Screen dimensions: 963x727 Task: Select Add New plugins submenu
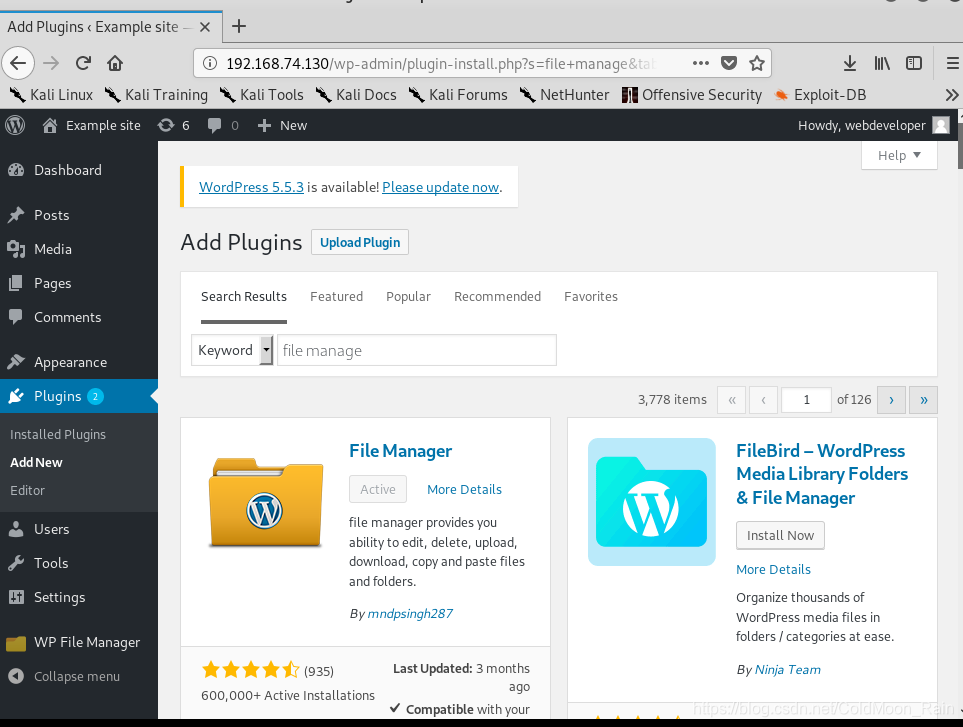(x=36, y=462)
